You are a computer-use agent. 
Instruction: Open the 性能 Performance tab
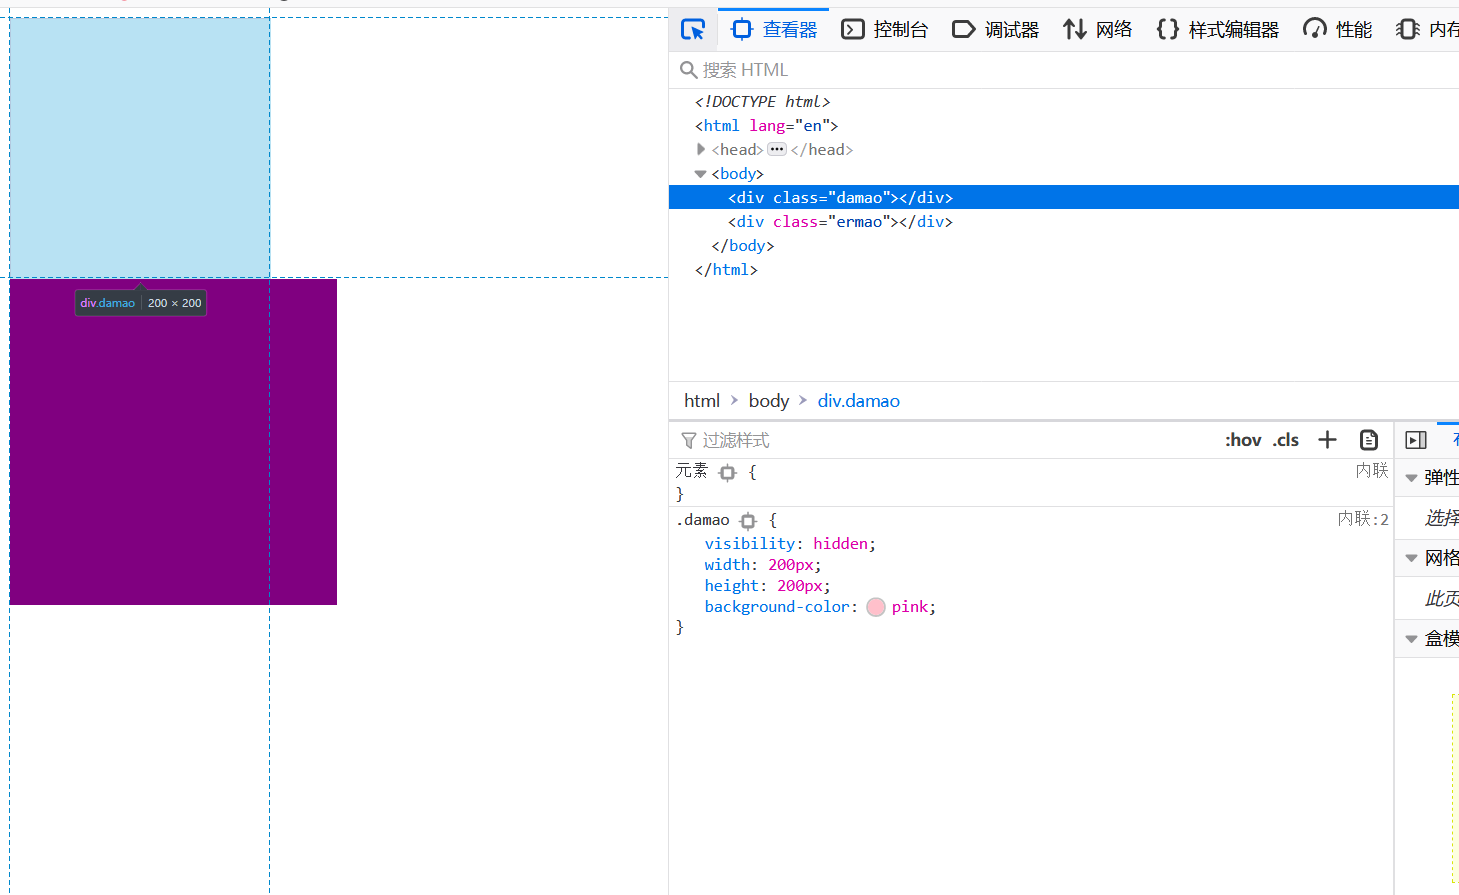(x=1338, y=30)
